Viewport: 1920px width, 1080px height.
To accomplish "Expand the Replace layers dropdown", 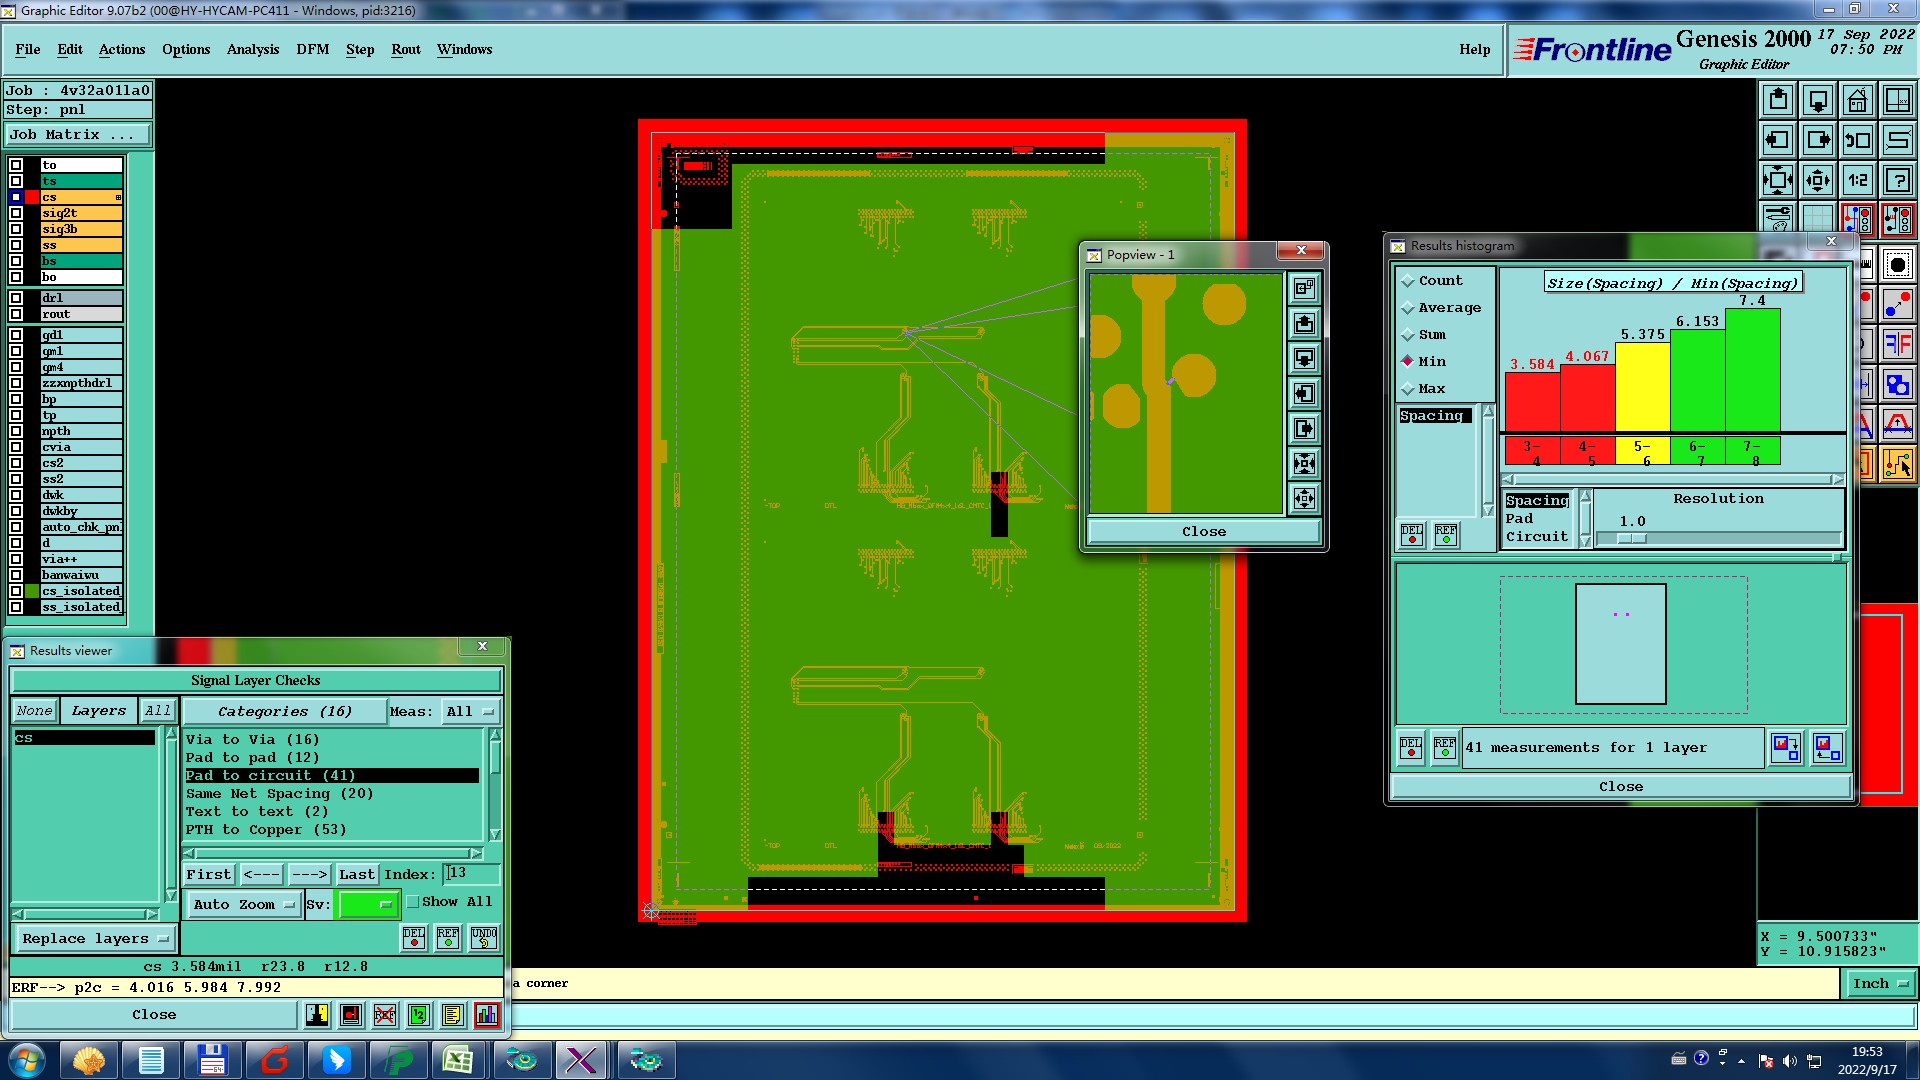I will pos(95,939).
